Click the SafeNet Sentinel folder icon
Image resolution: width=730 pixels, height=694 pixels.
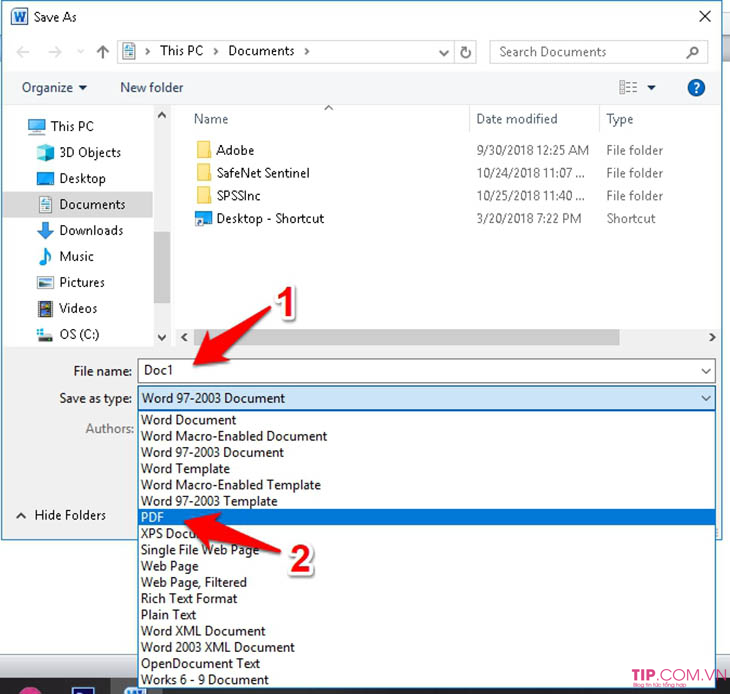[x=203, y=173]
